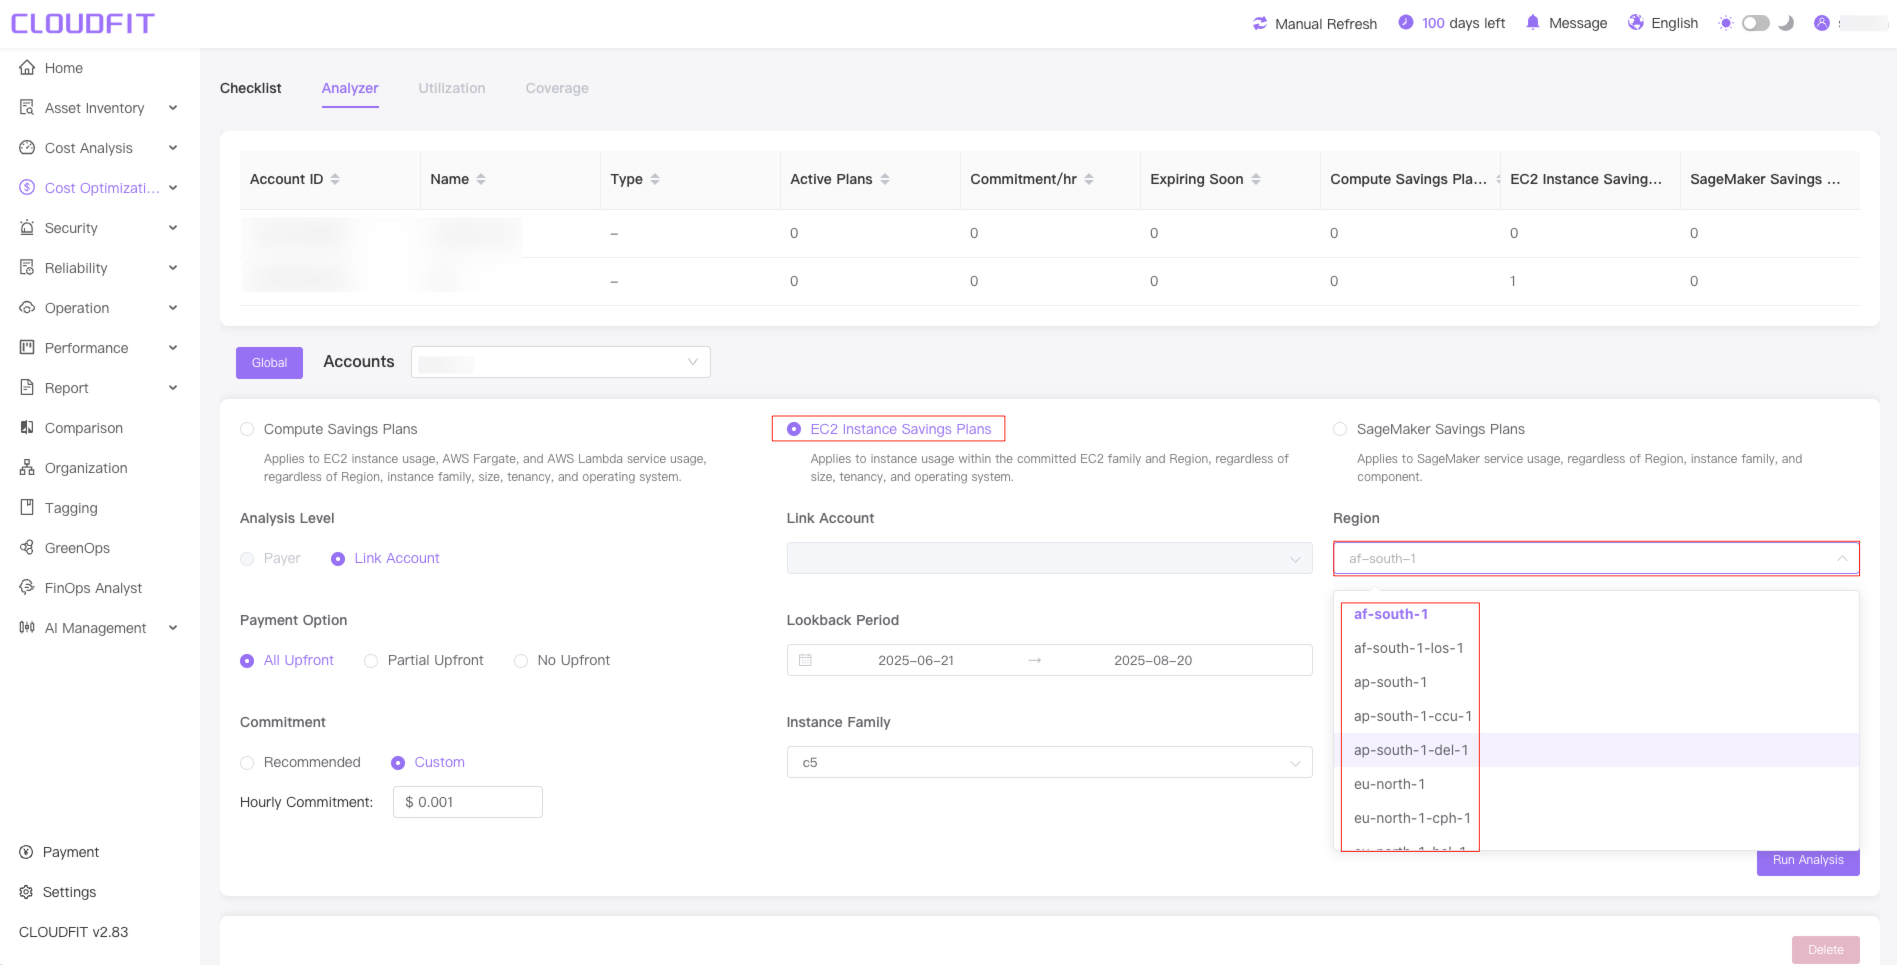Click the Cost Analysis sidebar icon
This screenshot has height=965, width=1897.
click(27, 148)
